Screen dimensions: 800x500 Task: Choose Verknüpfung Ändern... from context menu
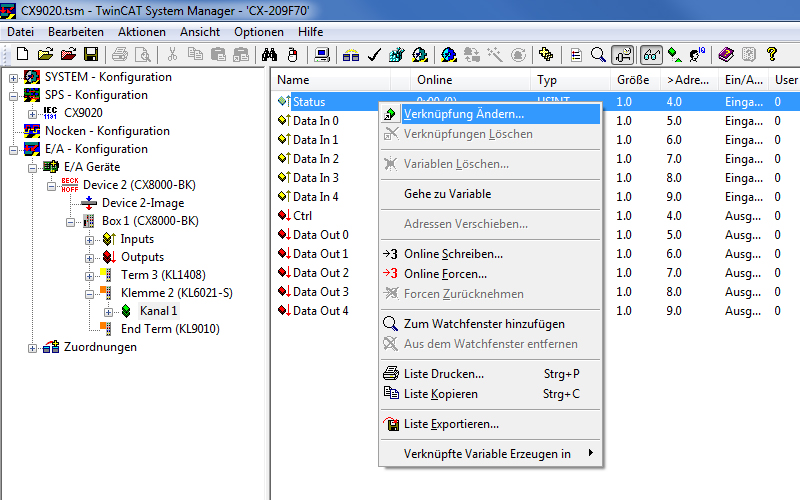pos(490,114)
